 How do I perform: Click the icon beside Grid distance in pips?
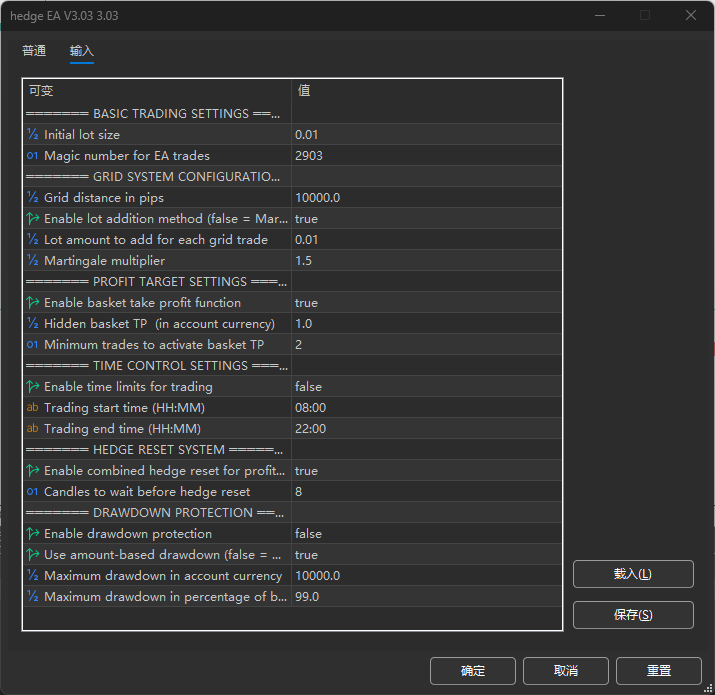point(33,198)
